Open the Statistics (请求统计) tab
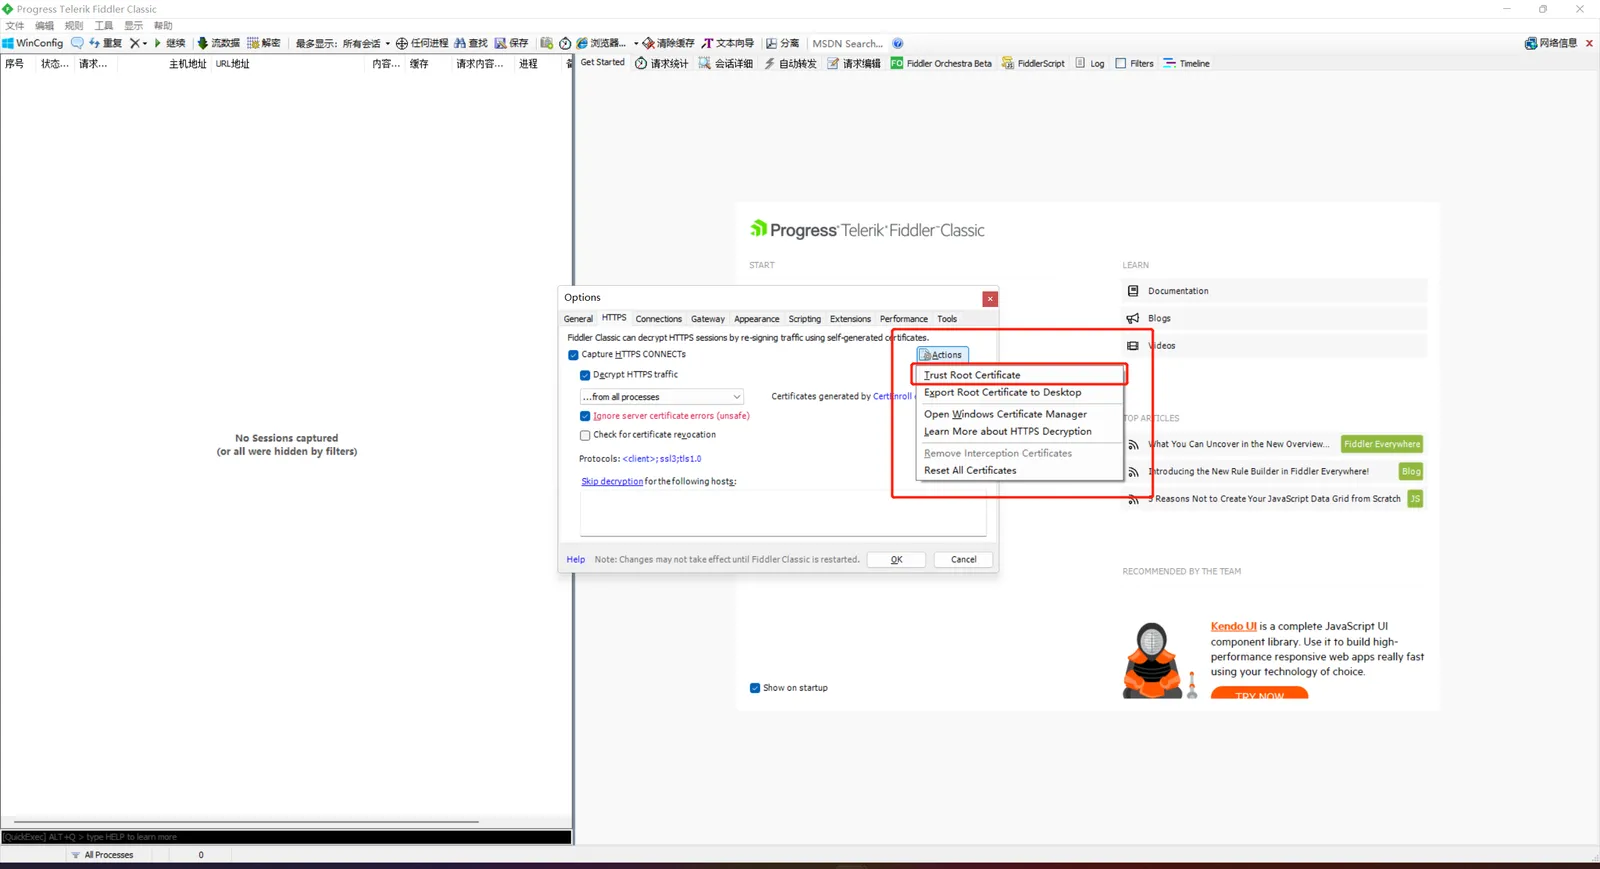This screenshot has height=869, width=1600. coord(662,63)
